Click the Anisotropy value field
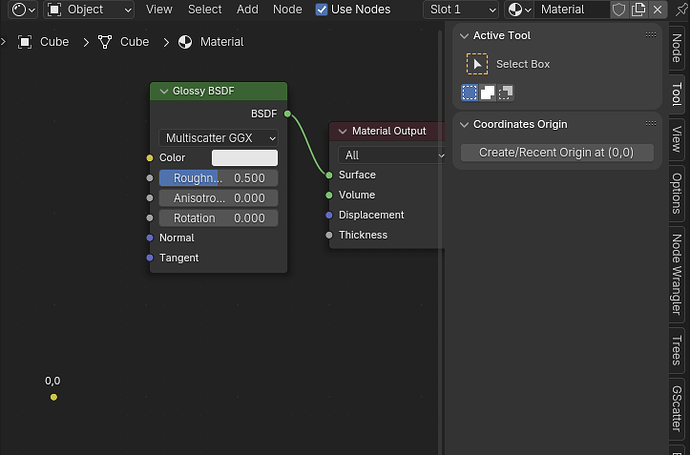The image size is (690, 455). pyautogui.click(x=218, y=198)
